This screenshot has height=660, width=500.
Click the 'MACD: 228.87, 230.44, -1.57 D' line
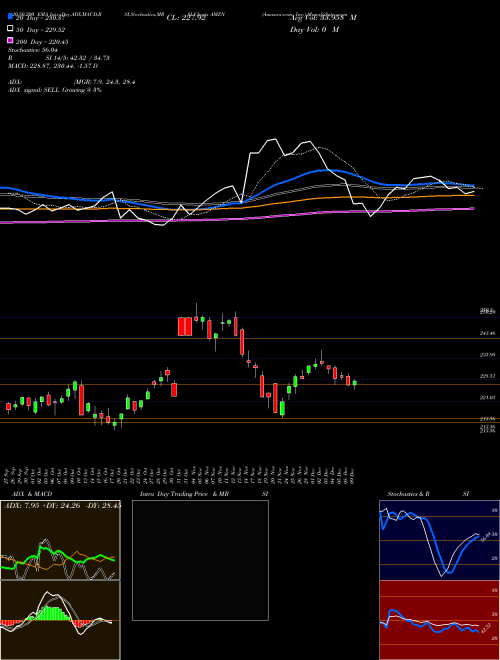(53, 66)
